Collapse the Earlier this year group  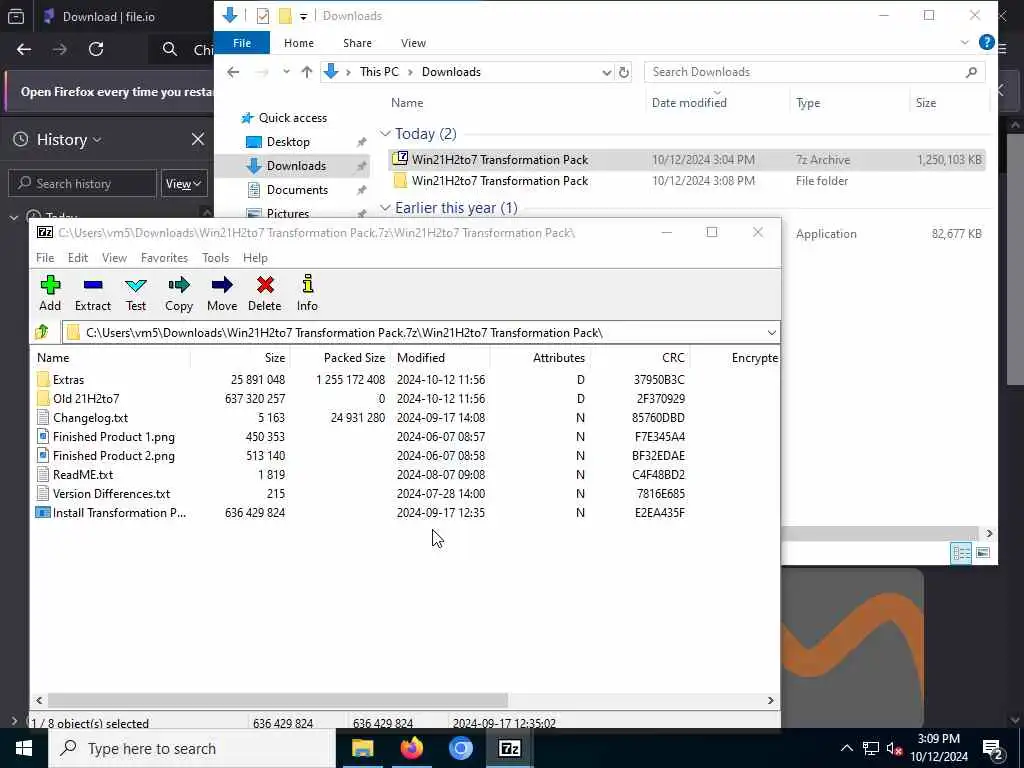click(x=385, y=208)
